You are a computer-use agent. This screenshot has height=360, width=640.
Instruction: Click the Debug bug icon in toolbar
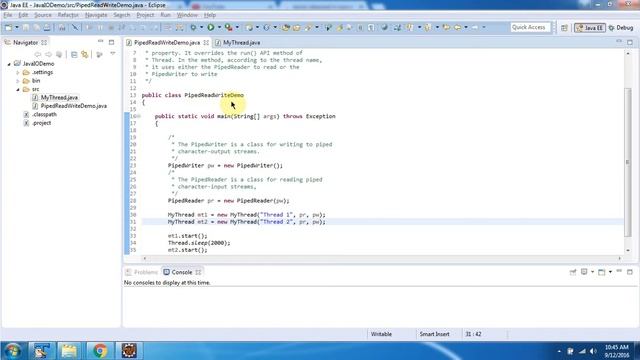193,27
